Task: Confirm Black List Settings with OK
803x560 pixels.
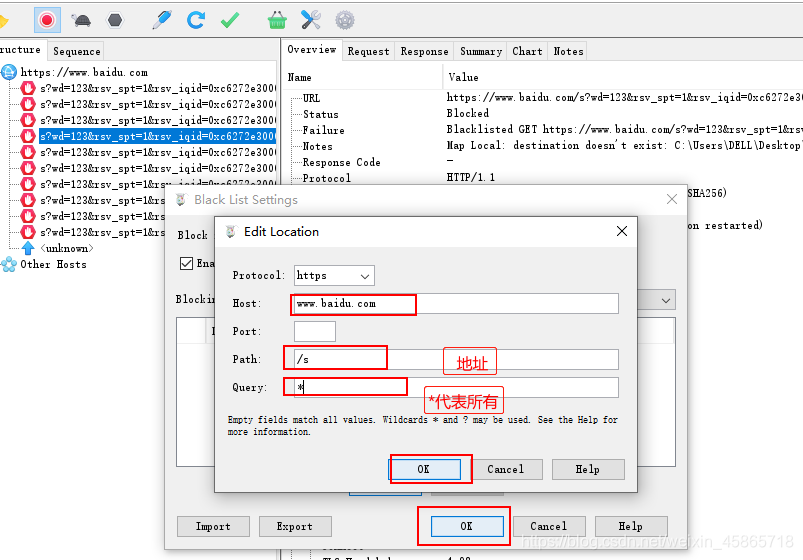Action: tap(467, 526)
